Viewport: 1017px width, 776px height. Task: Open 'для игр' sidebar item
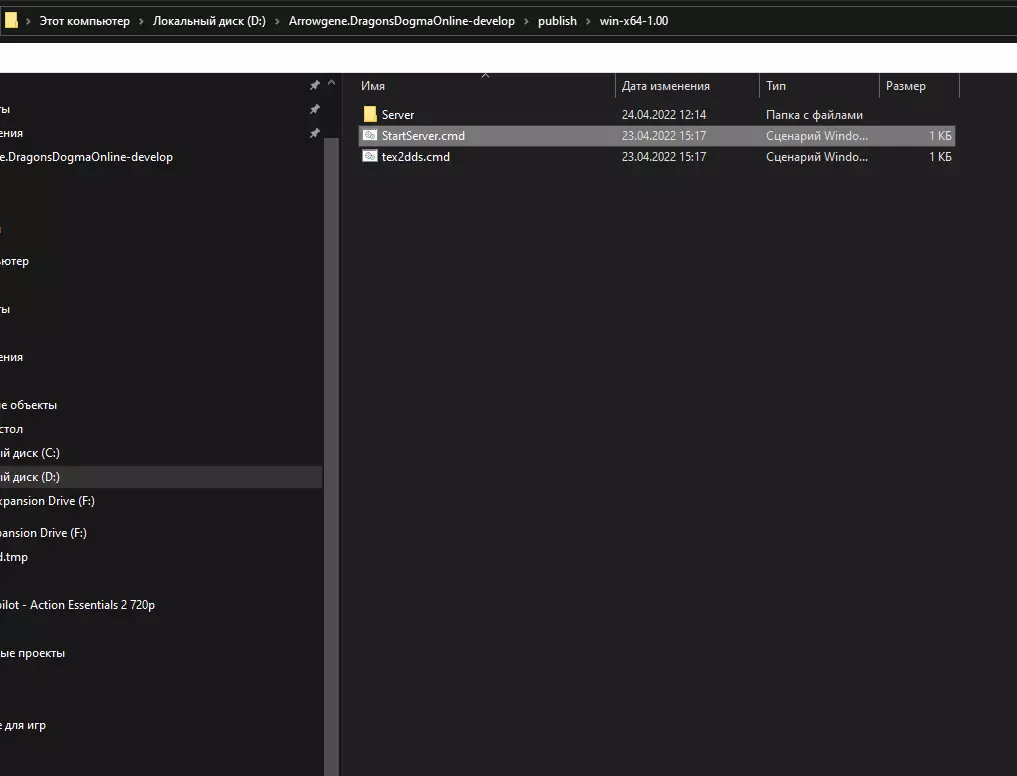click(x=23, y=725)
